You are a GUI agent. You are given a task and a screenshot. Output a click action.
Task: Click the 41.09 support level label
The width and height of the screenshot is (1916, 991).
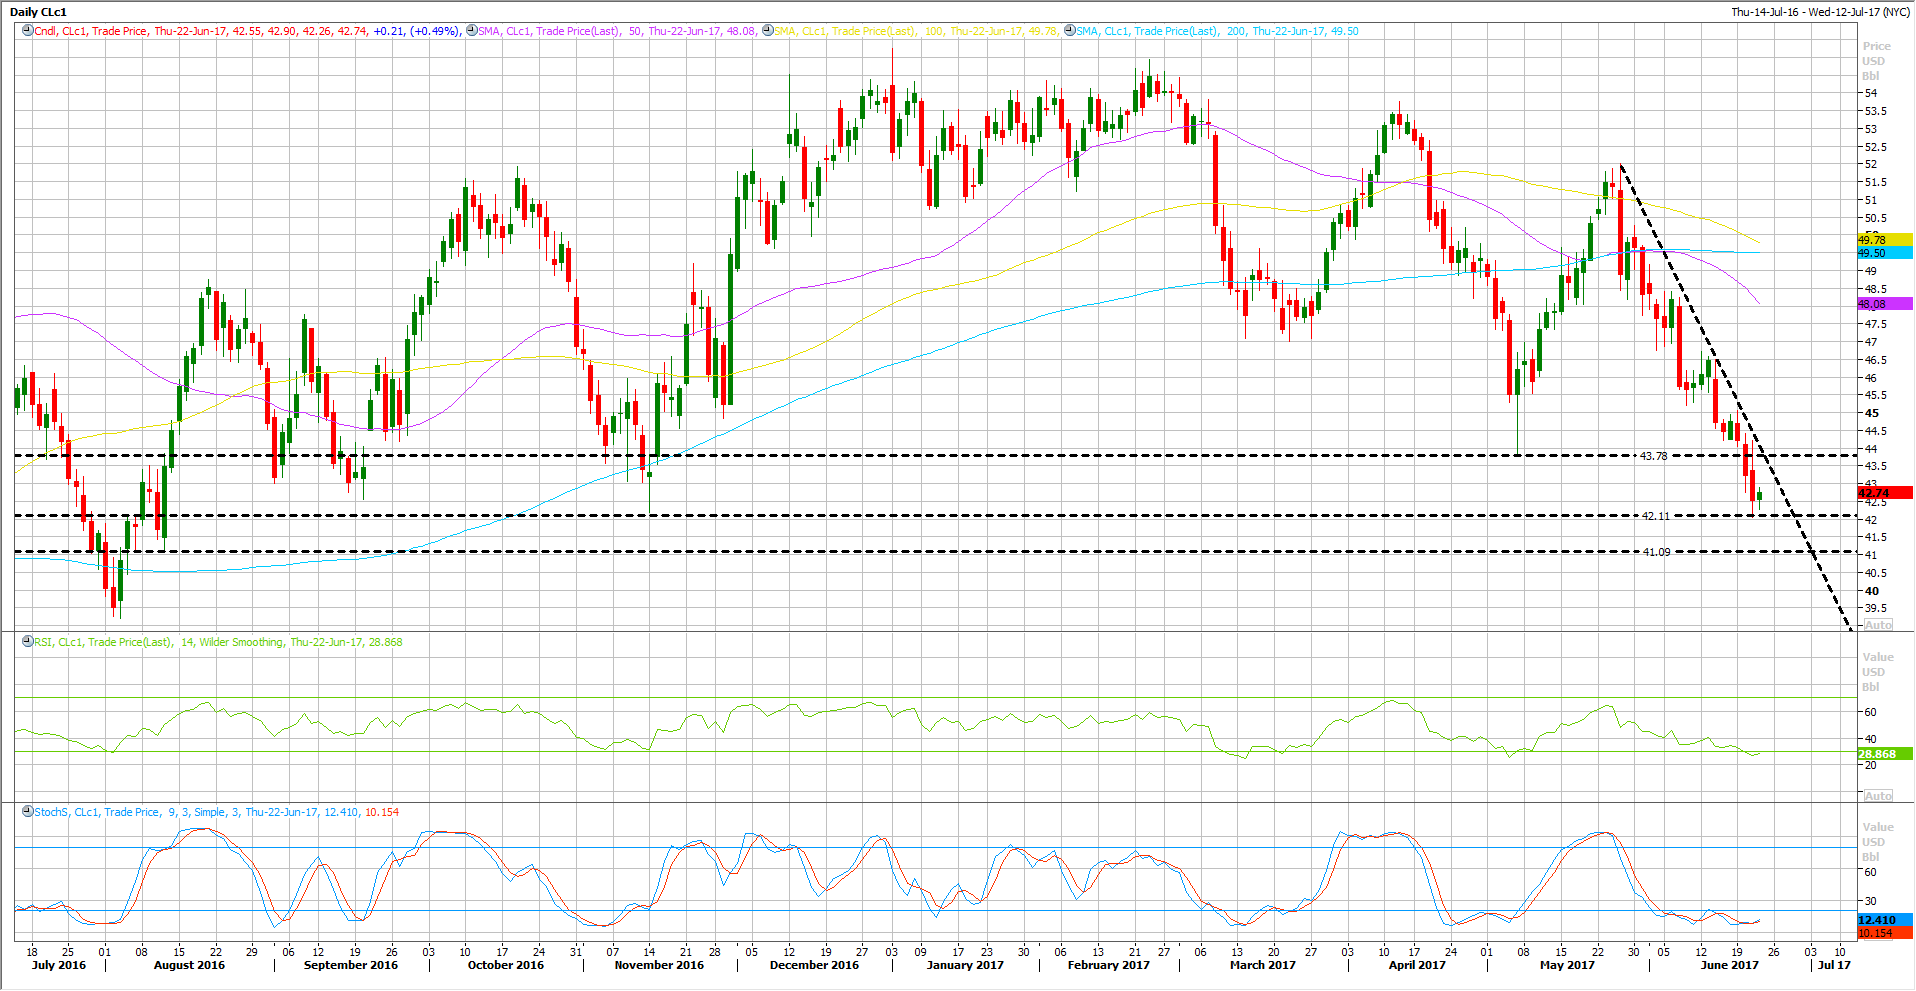click(x=1657, y=552)
